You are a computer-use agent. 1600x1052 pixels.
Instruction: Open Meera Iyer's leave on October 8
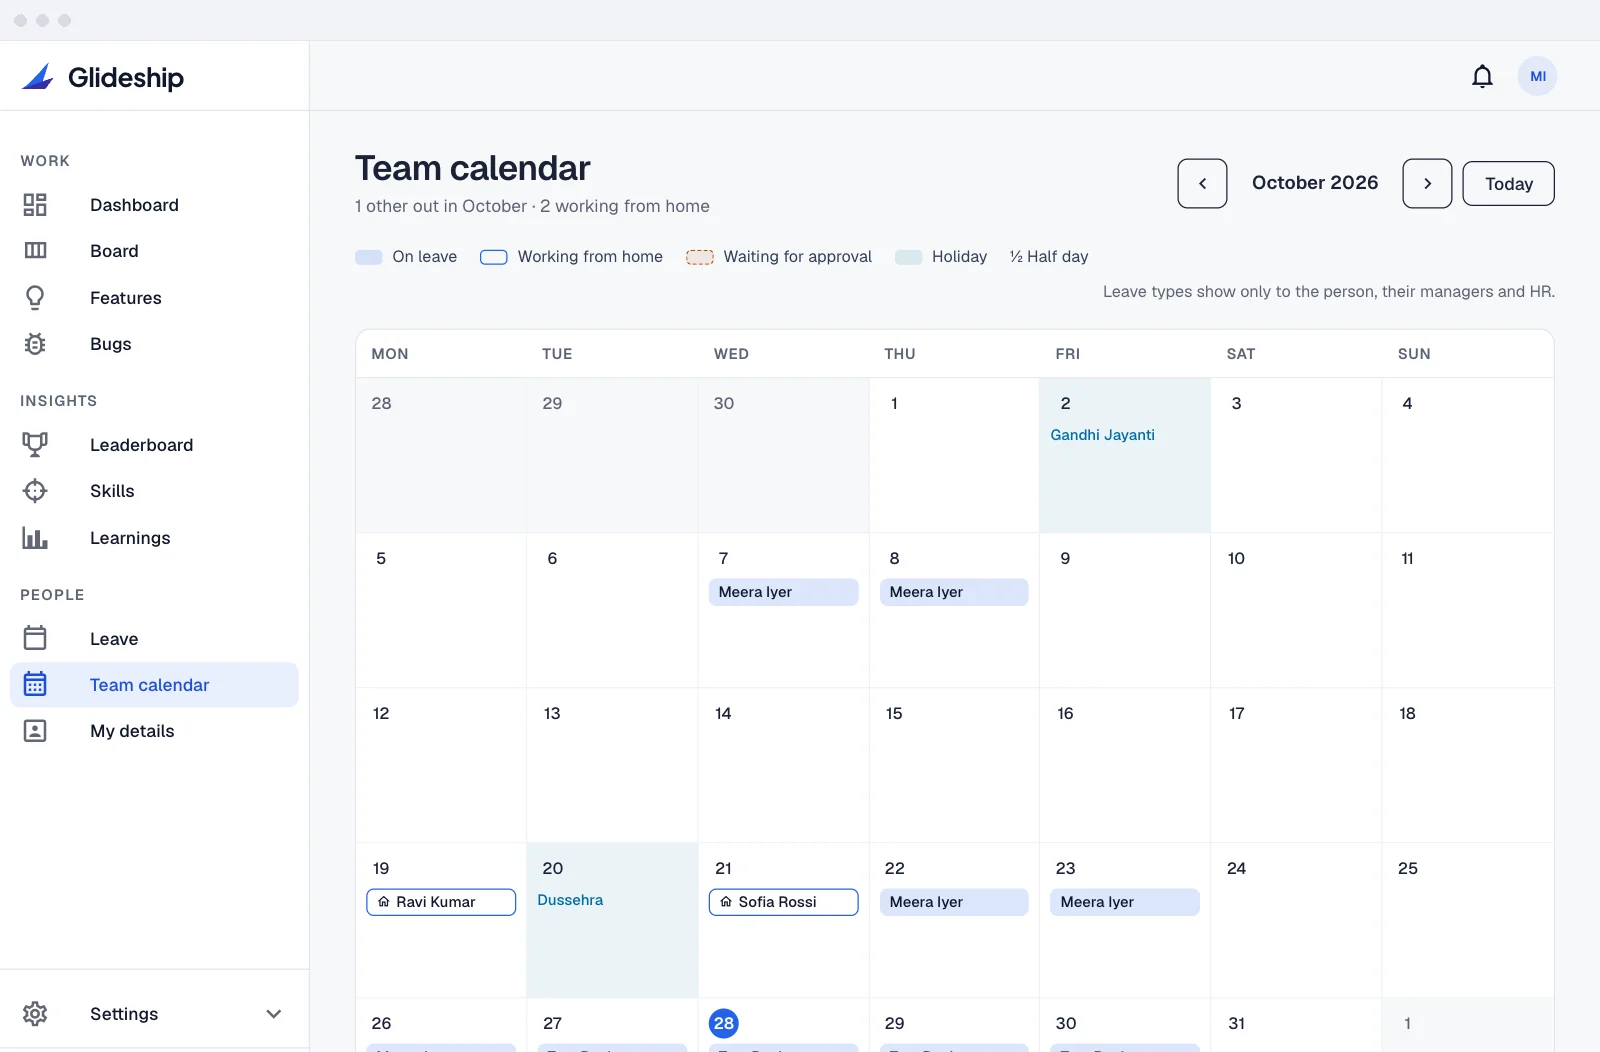(954, 592)
